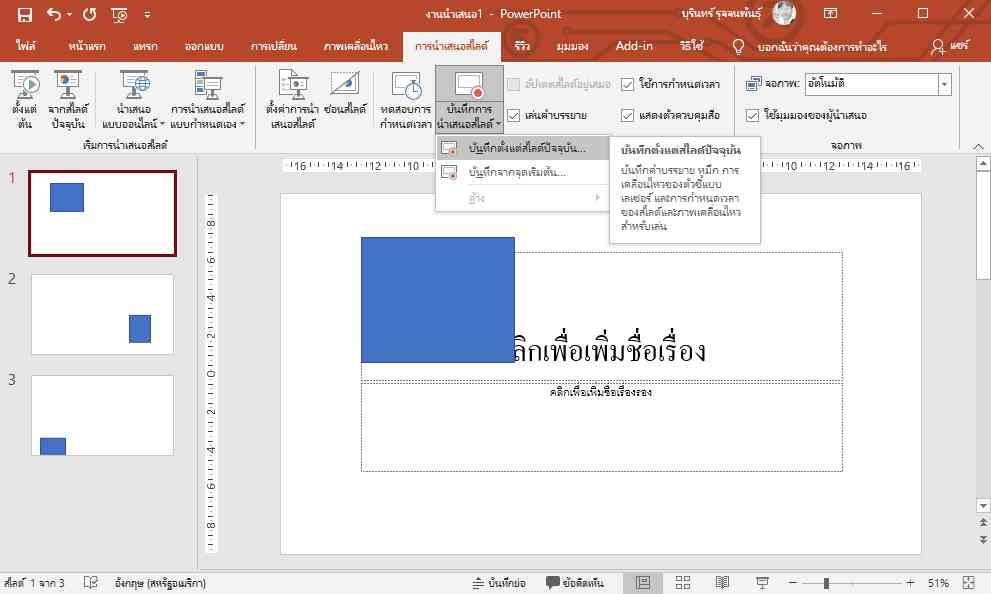This screenshot has width=991, height=594.
Task: Click the zoom slider in the status bar
Action: click(826, 583)
